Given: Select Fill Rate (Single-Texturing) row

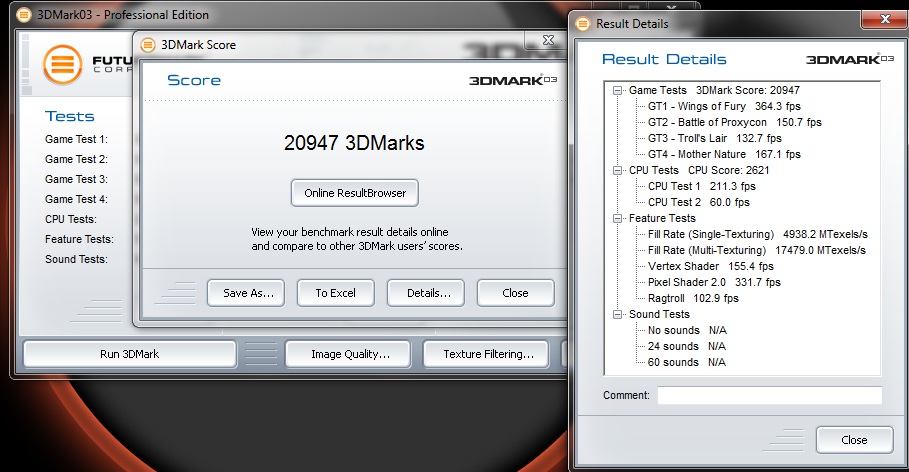Looking at the screenshot, I should pyautogui.click(x=758, y=234).
